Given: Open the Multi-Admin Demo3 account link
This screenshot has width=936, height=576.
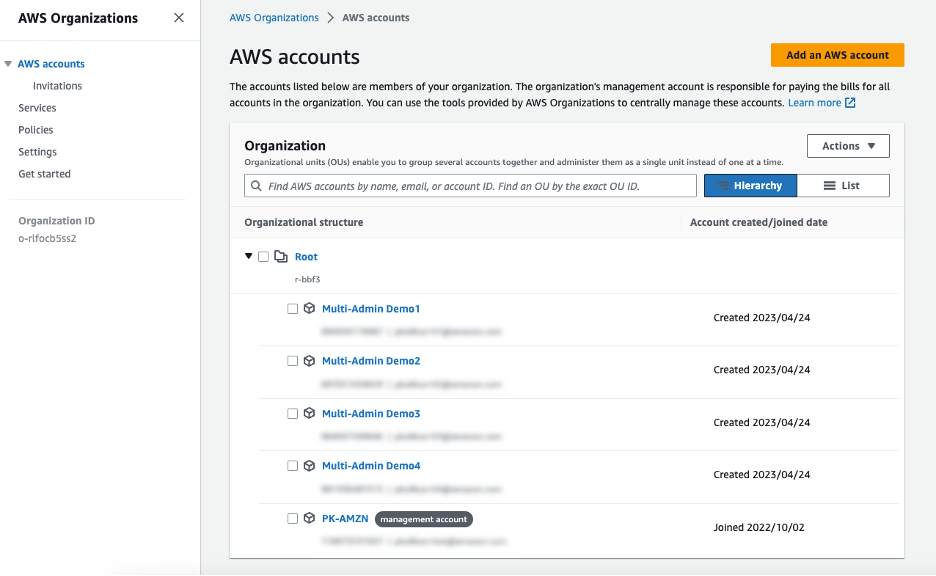Looking at the screenshot, I should tap(371, 413).
